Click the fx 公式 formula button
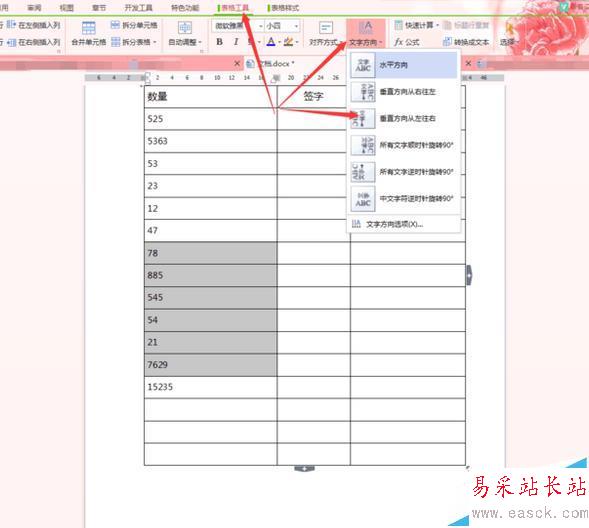Viewport: 589px width, 528px height. (x=407, y=42)
